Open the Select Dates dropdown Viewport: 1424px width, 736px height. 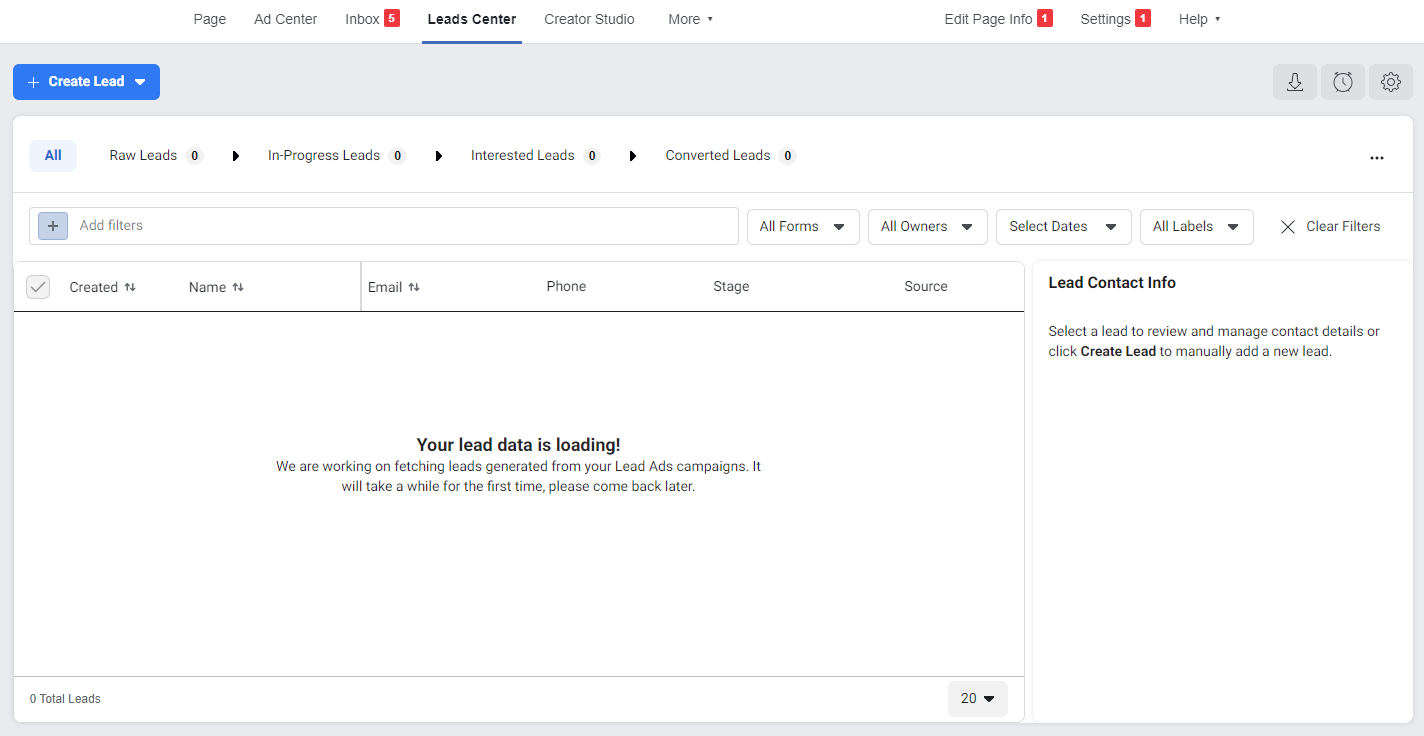[x=1063, y=227]
